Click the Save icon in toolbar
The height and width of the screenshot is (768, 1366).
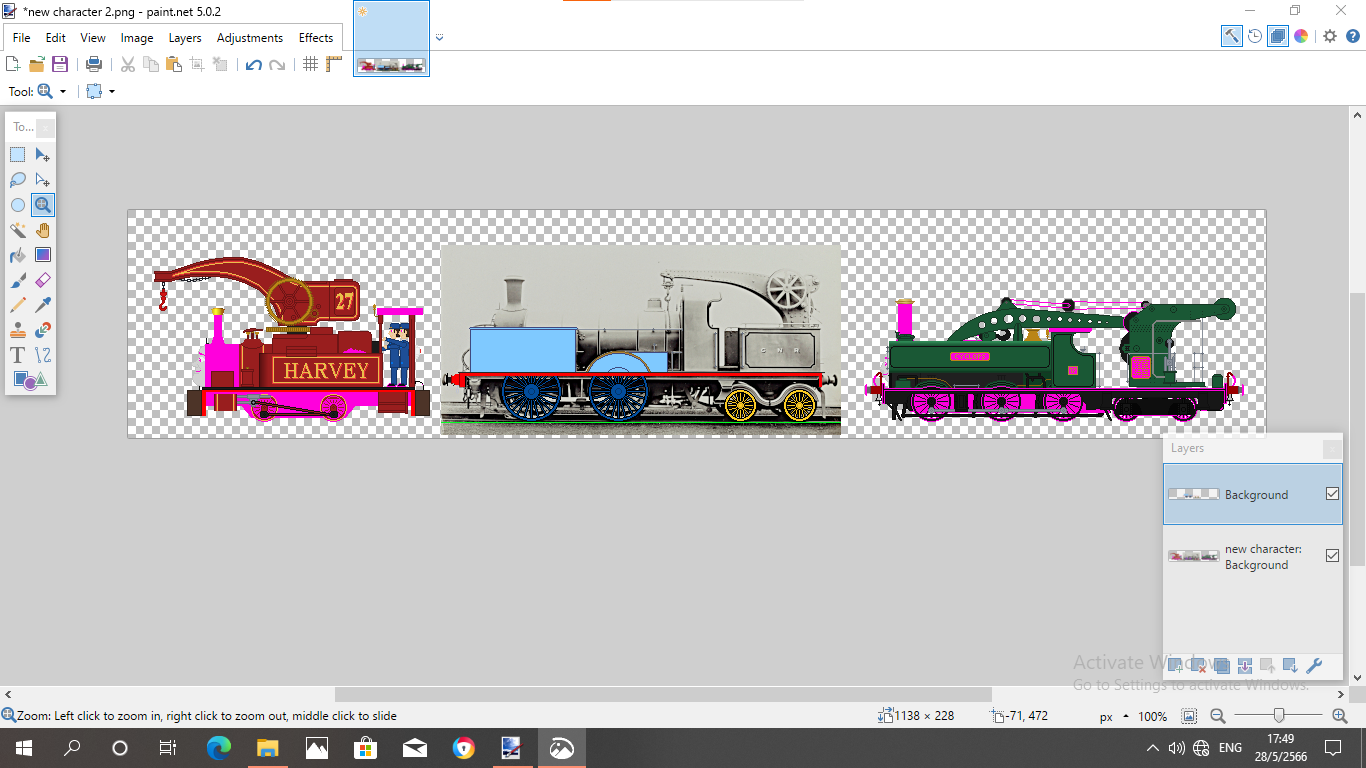pos(60,64)
